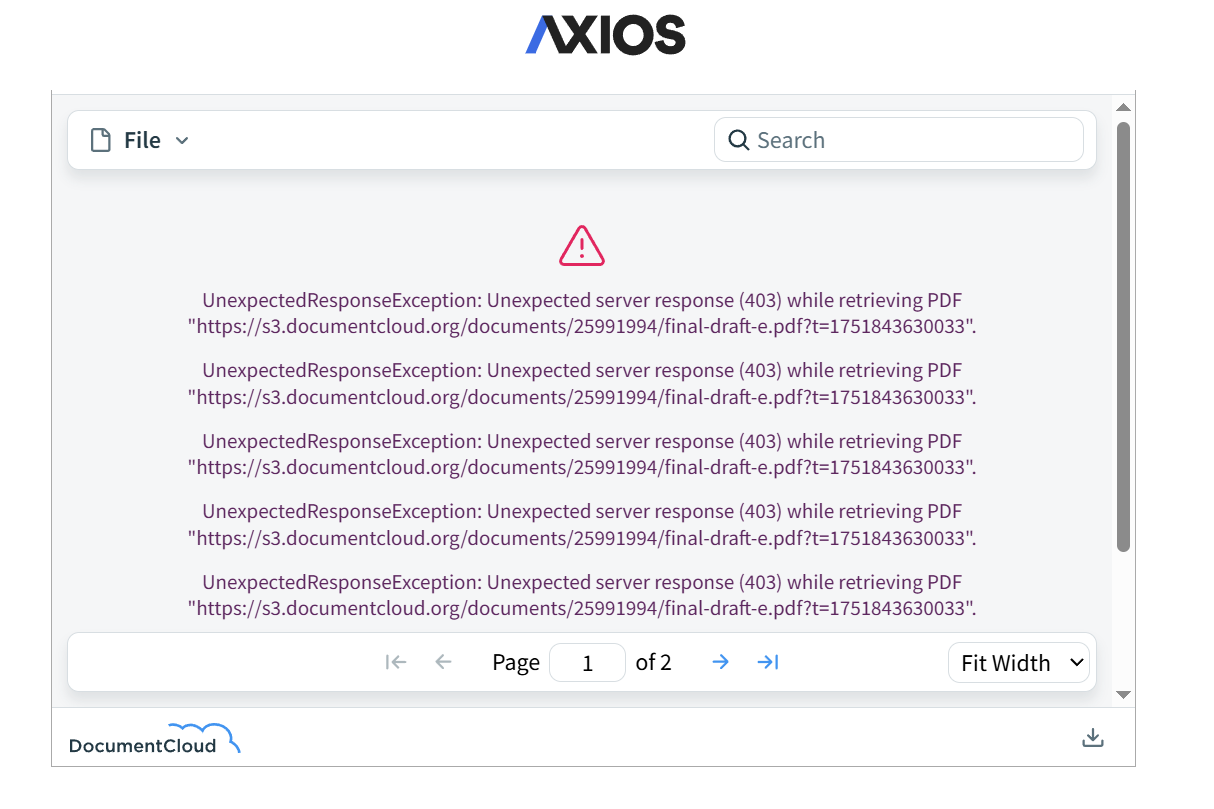Click the red warning triangle icon
This screenshot has width=1214, height=809.
point(582,246)
